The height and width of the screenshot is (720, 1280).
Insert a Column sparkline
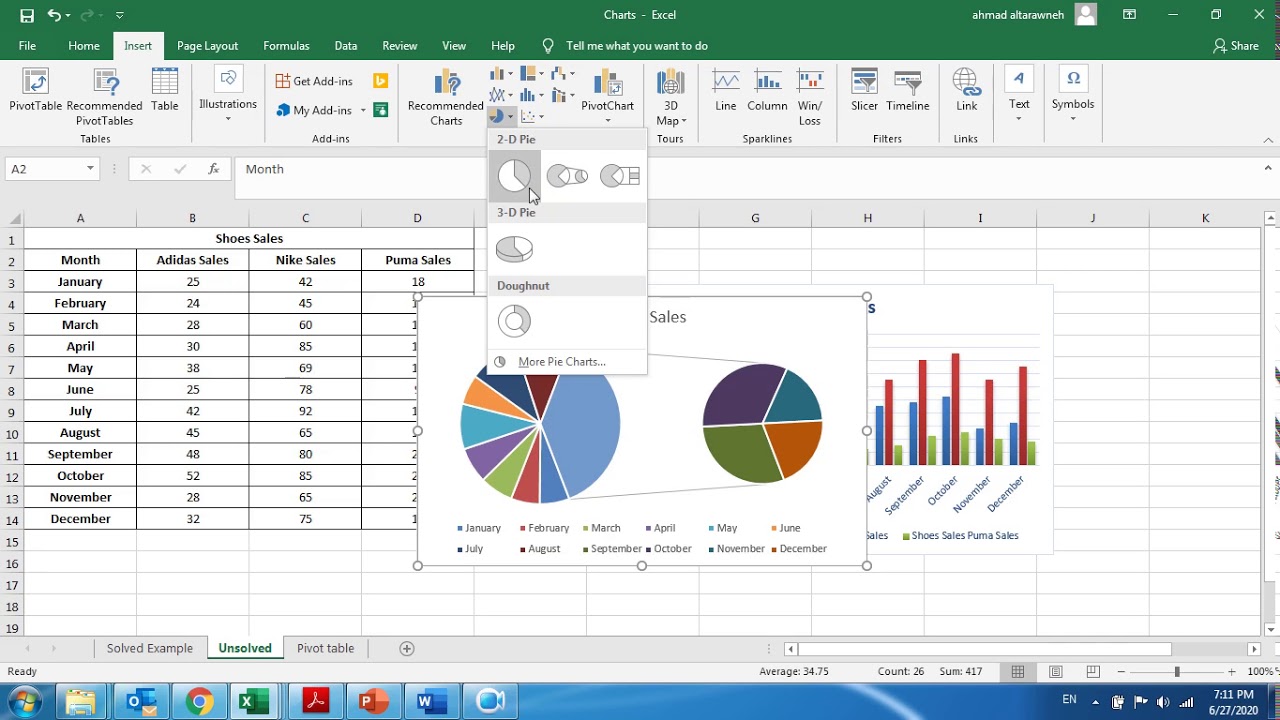pyautogui.click(x=767, y=90)
